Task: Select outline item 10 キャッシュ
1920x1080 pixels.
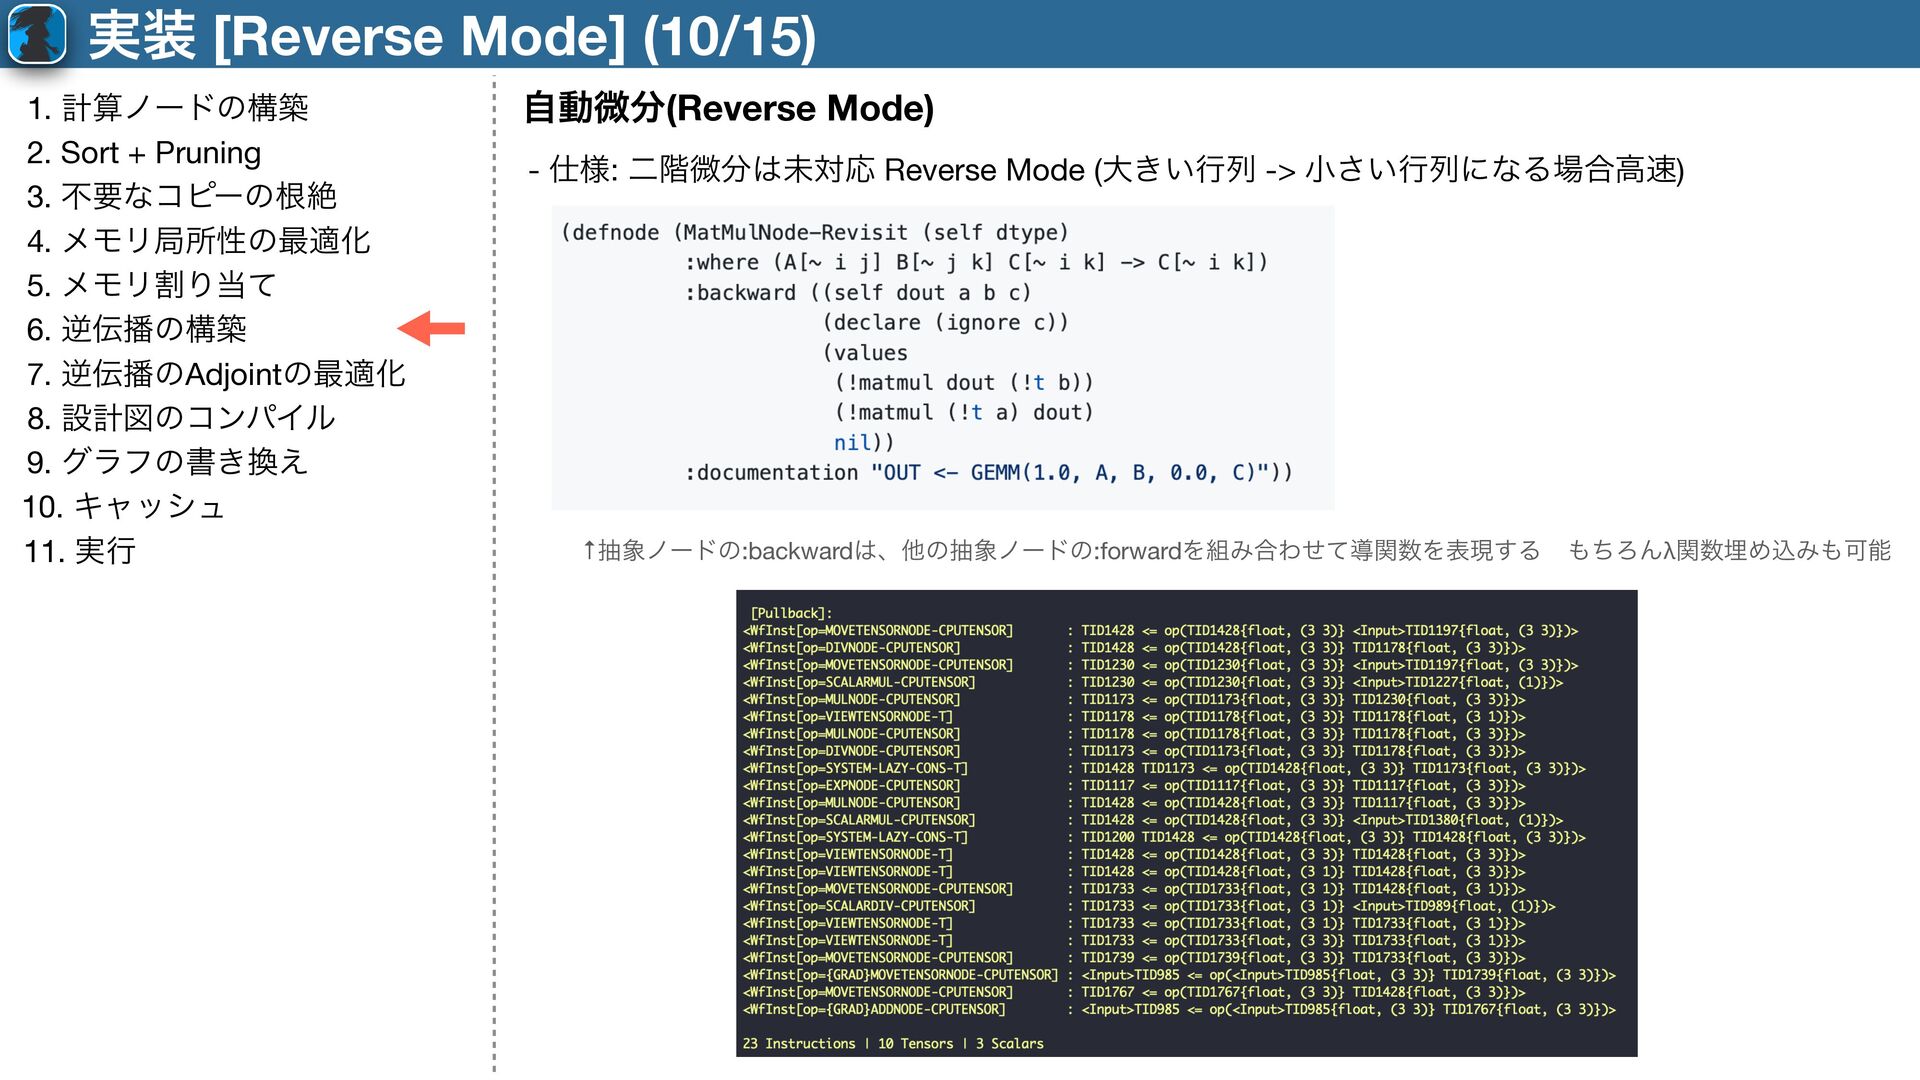Action: pyautogui.click(x=124, y=506)
